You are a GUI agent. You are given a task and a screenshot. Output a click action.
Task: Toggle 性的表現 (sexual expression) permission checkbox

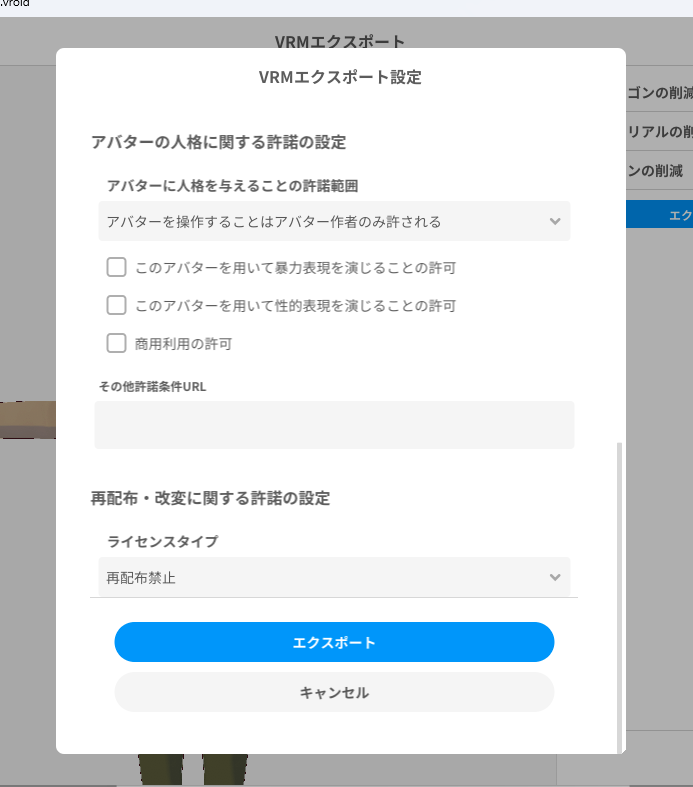click(x=116, y=305)
